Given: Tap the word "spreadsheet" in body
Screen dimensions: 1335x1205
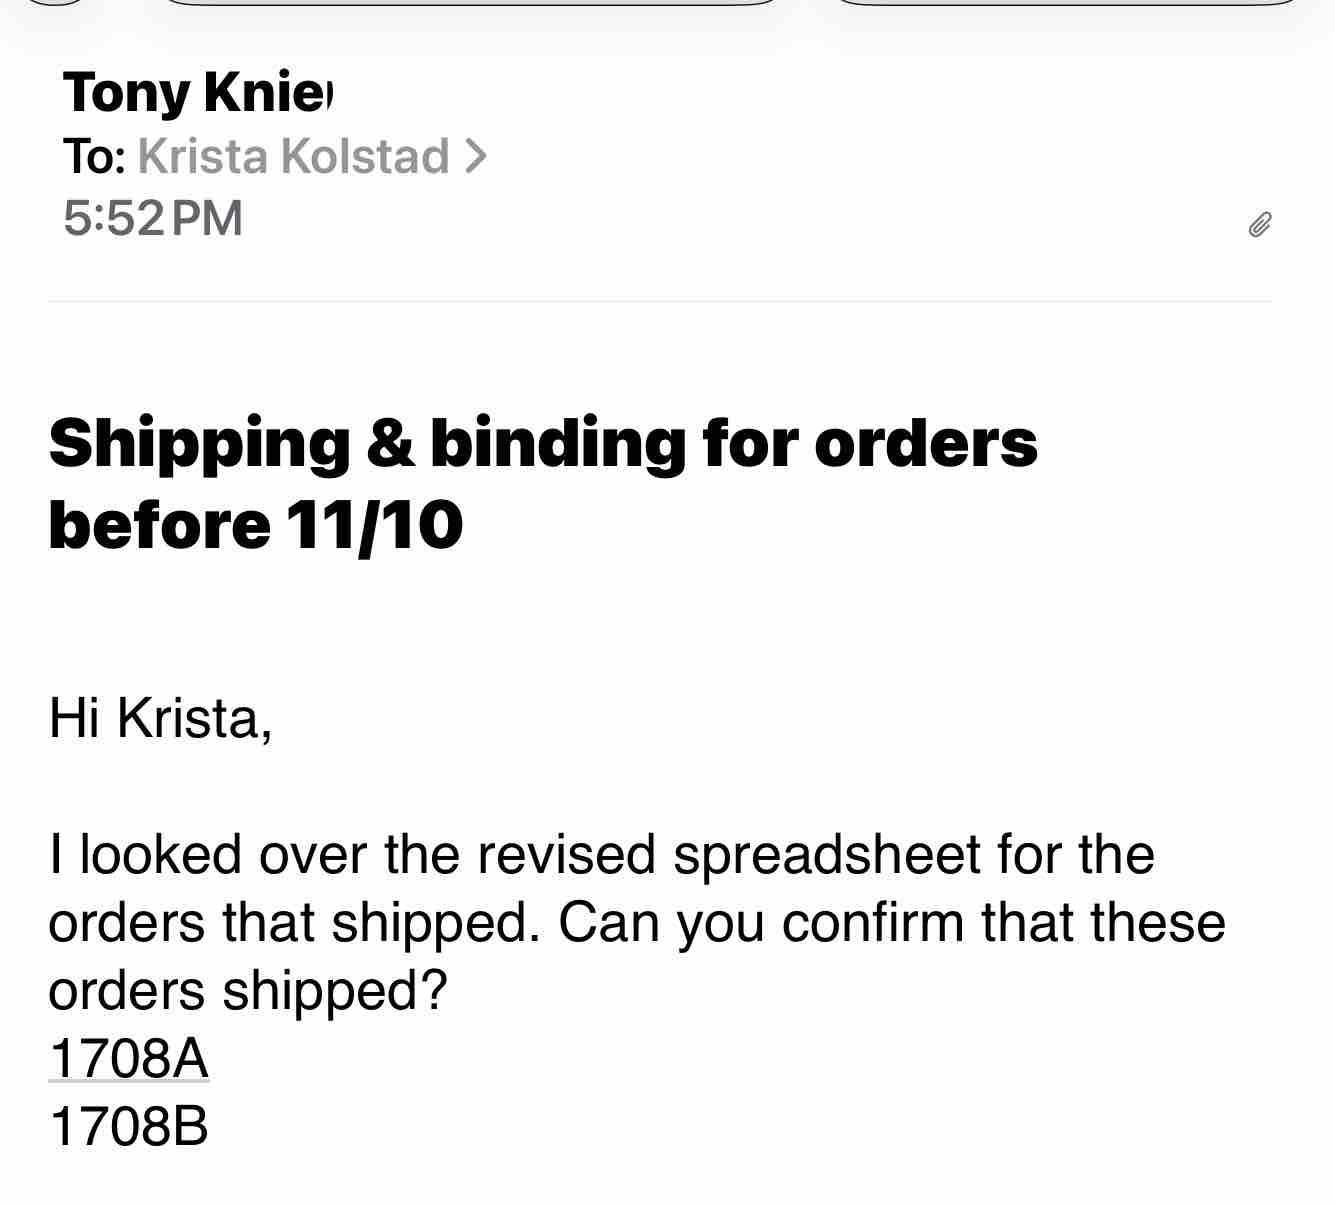Looking at the screenshot, I should 826,854.
